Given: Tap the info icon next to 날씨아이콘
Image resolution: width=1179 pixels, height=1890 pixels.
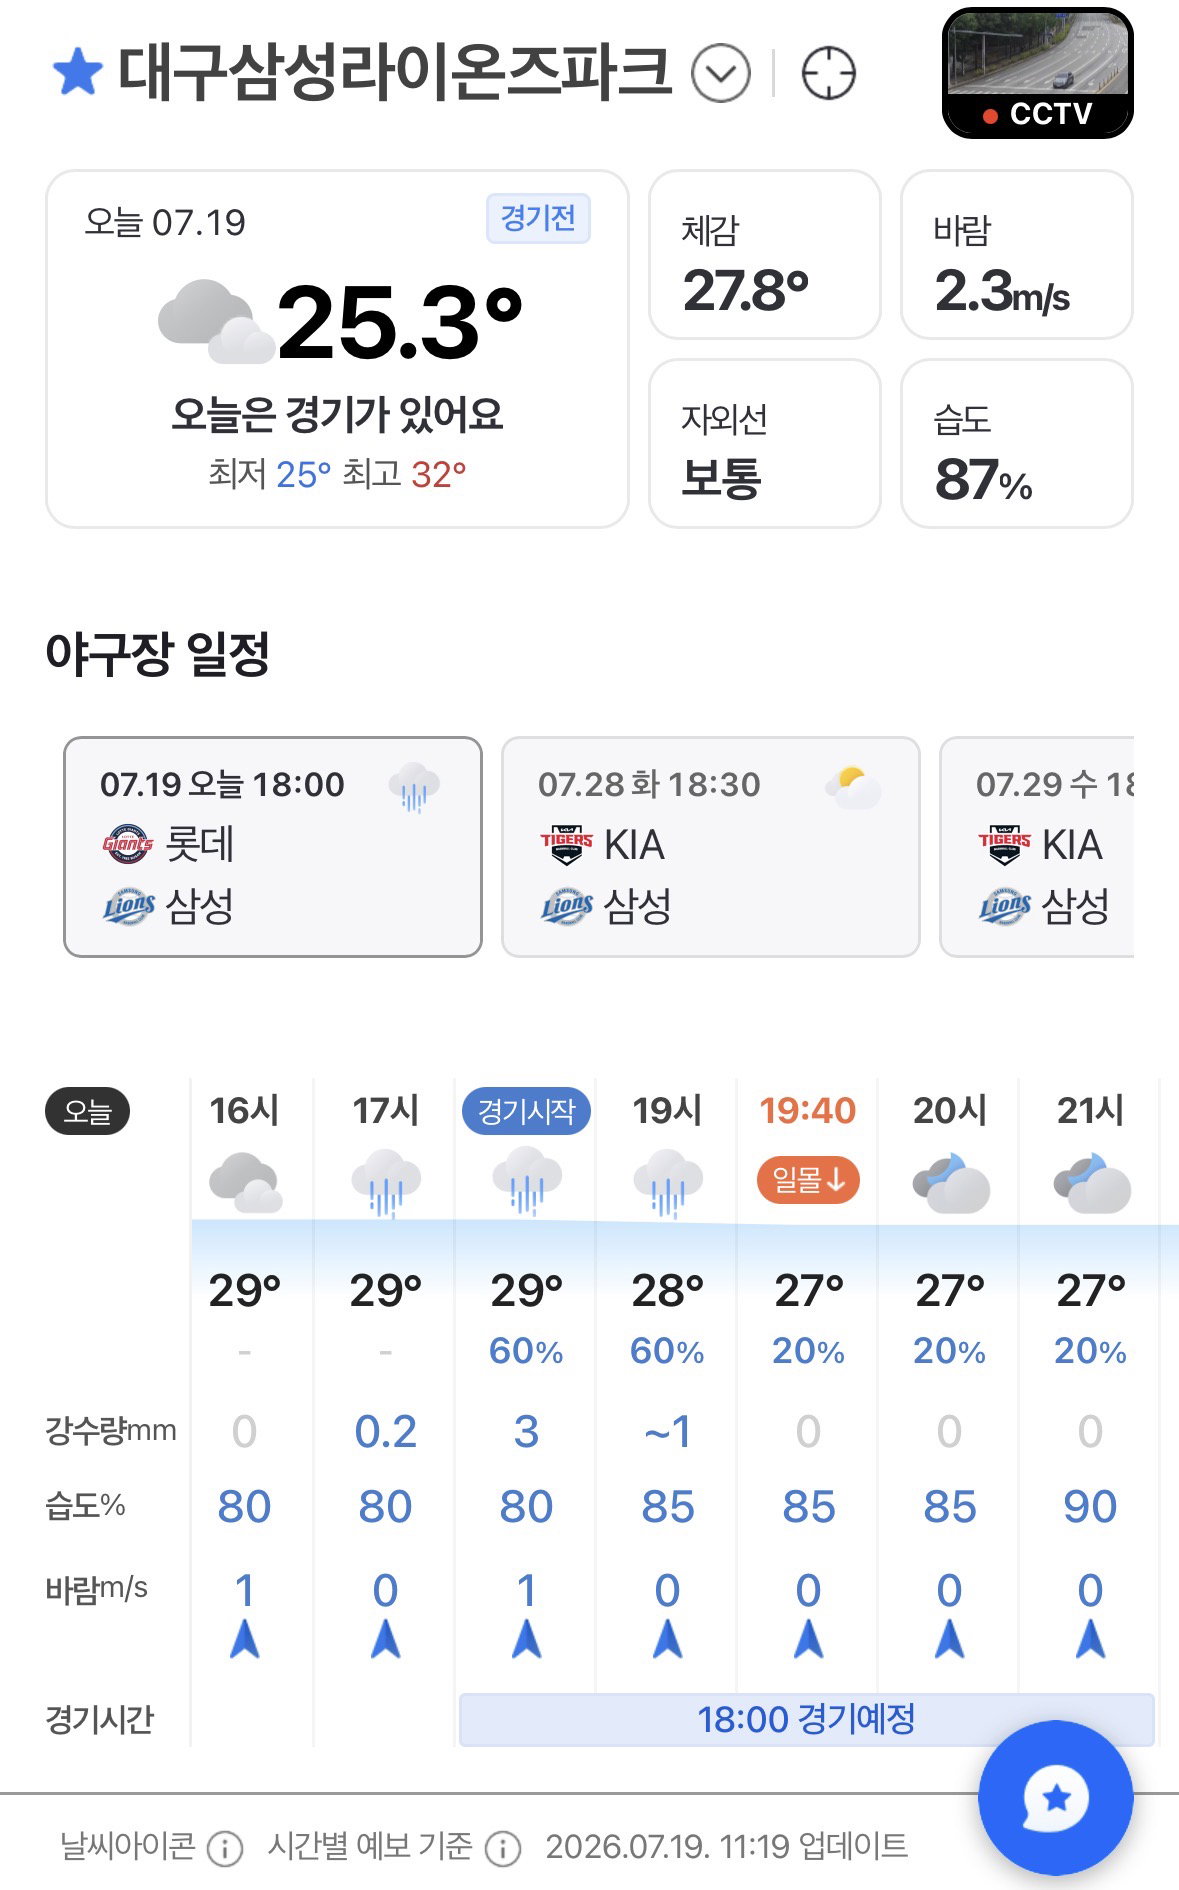Looking at the screenshot, I should point(225,1848).
